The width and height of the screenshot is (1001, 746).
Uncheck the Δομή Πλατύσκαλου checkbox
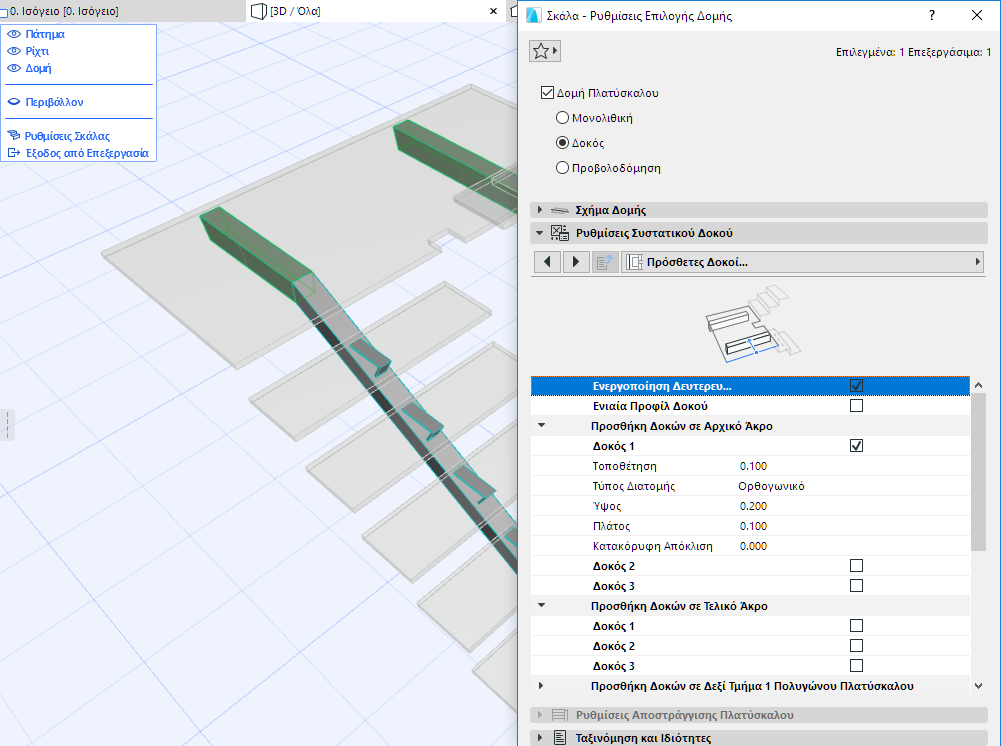tap(547, 93)
